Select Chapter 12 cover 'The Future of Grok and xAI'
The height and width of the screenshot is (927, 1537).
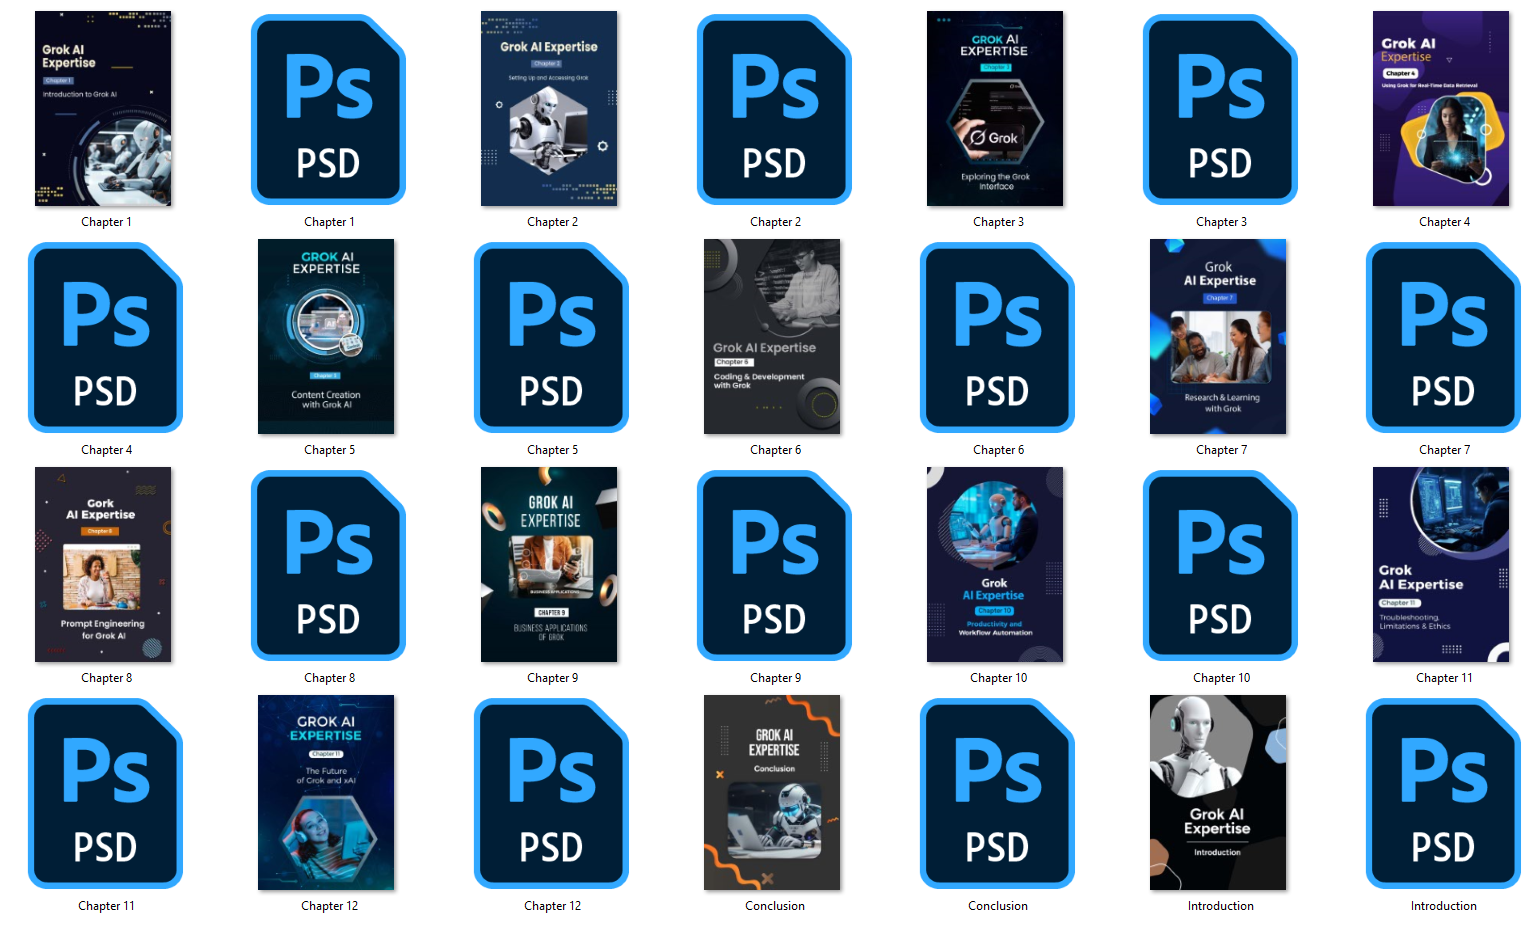tap(326, 792)
